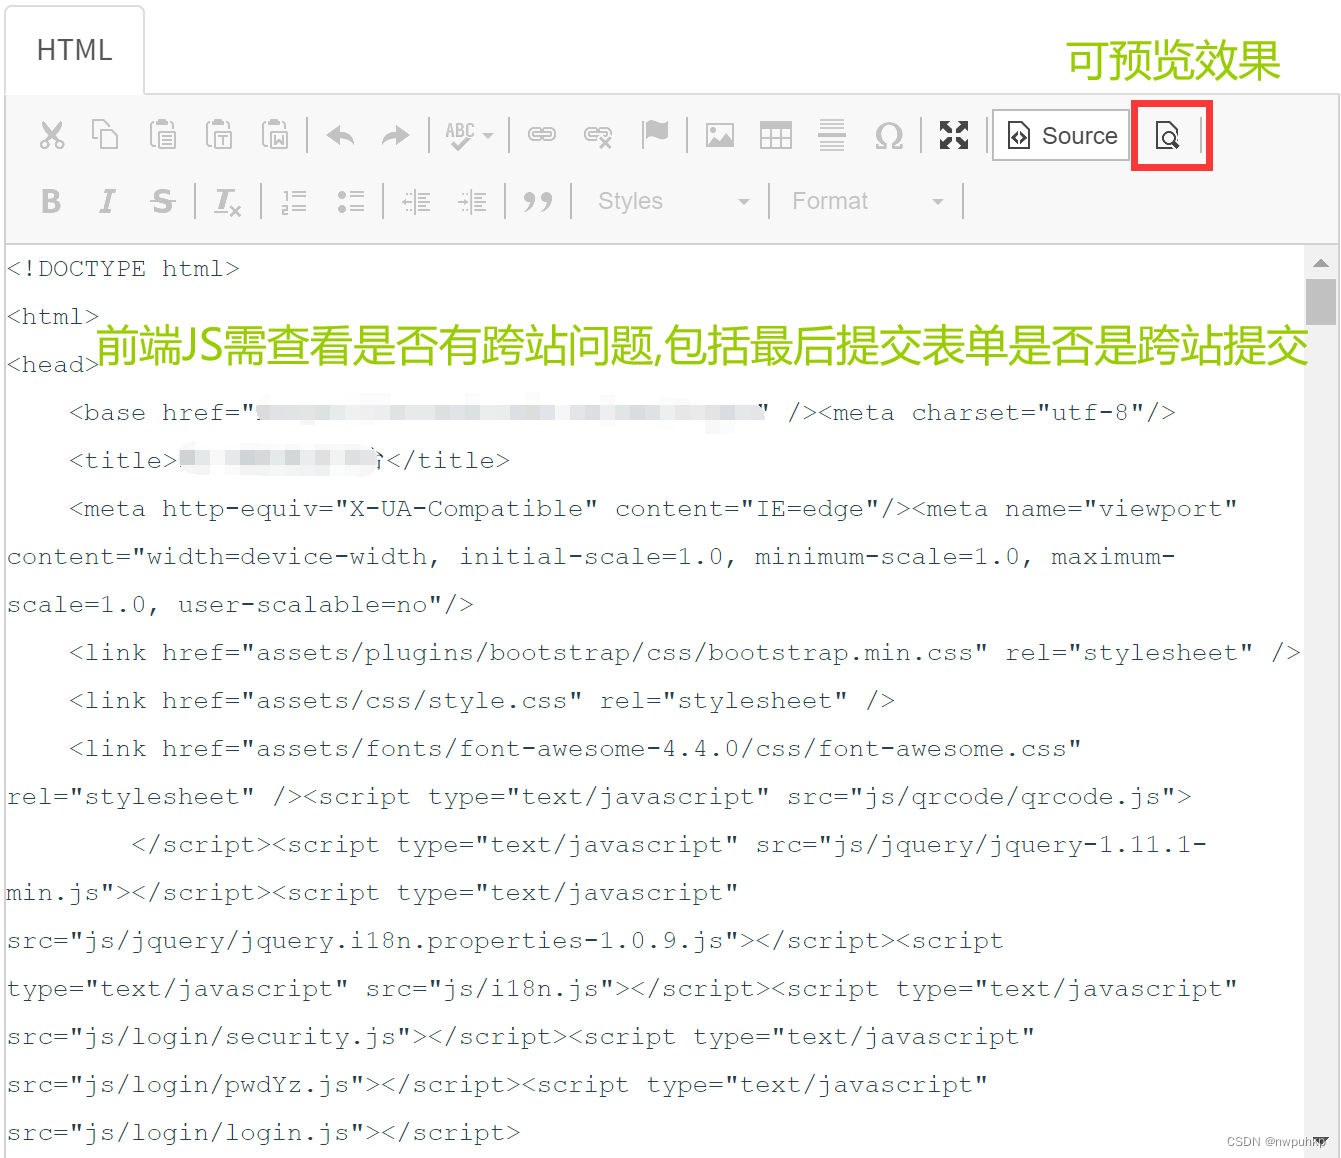The height and width of the screenshot is (1158, 1341).
Task: Insert a numbered list
Action: 294,202
